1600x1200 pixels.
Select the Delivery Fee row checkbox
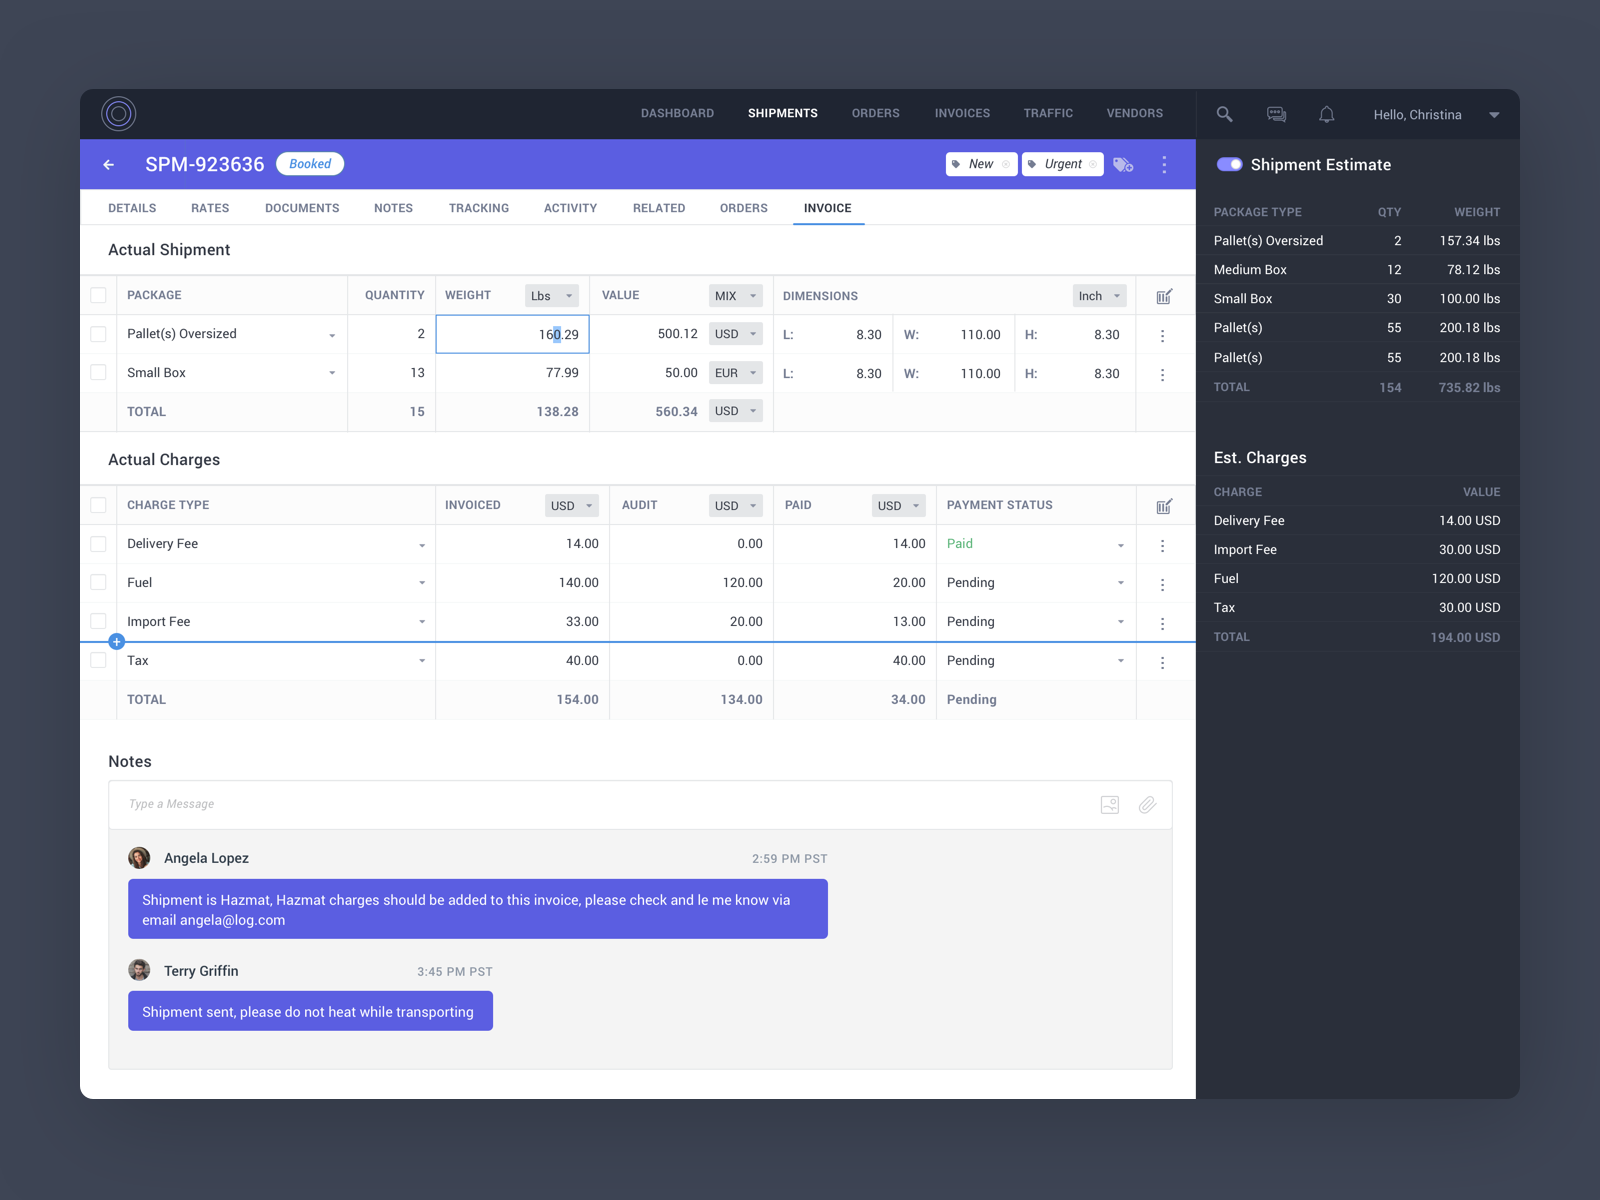[x=98, y=544]
